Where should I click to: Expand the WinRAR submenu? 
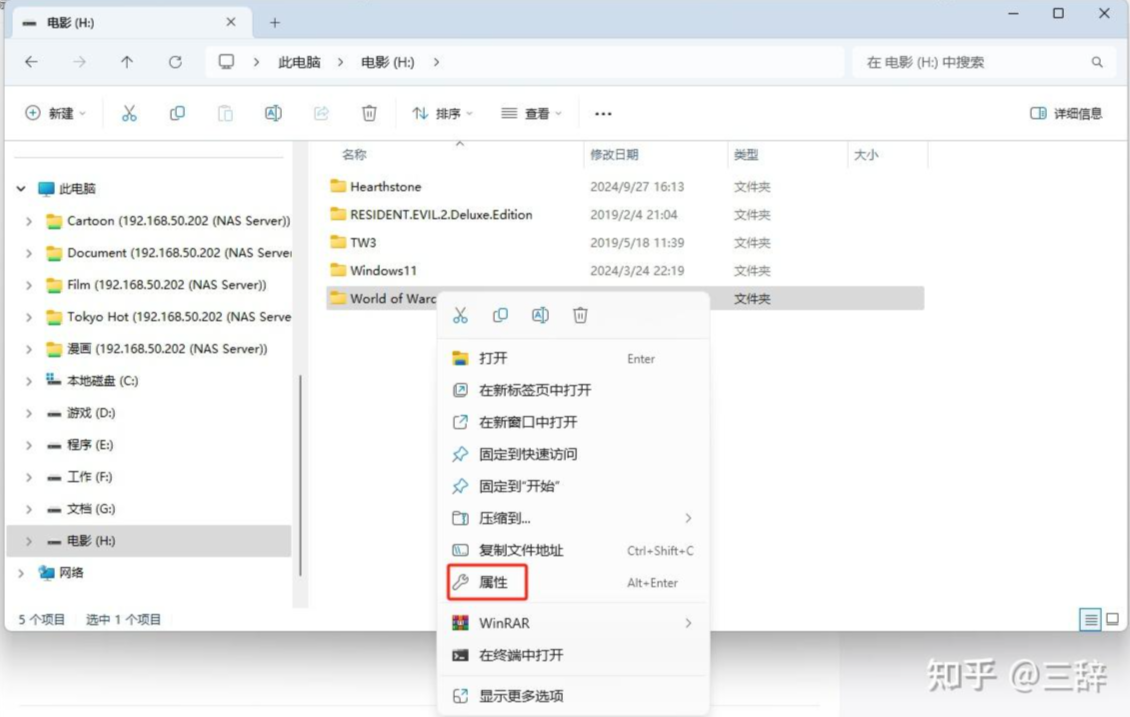coord(688,623)
